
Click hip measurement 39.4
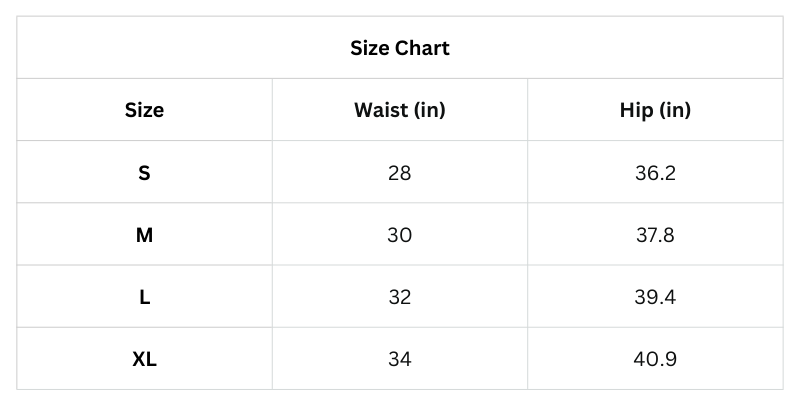(x=655, y=297)
